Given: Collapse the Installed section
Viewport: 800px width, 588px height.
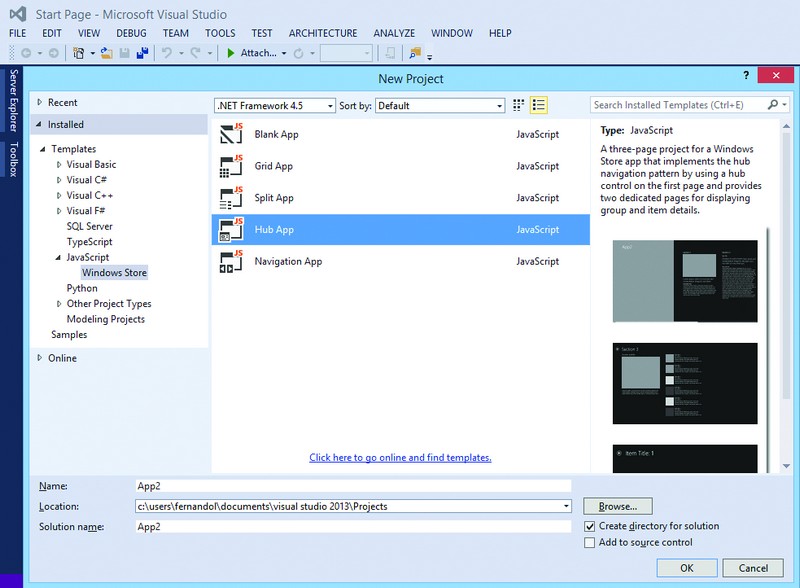Looking at the screenshot, I should click(39, 124).
